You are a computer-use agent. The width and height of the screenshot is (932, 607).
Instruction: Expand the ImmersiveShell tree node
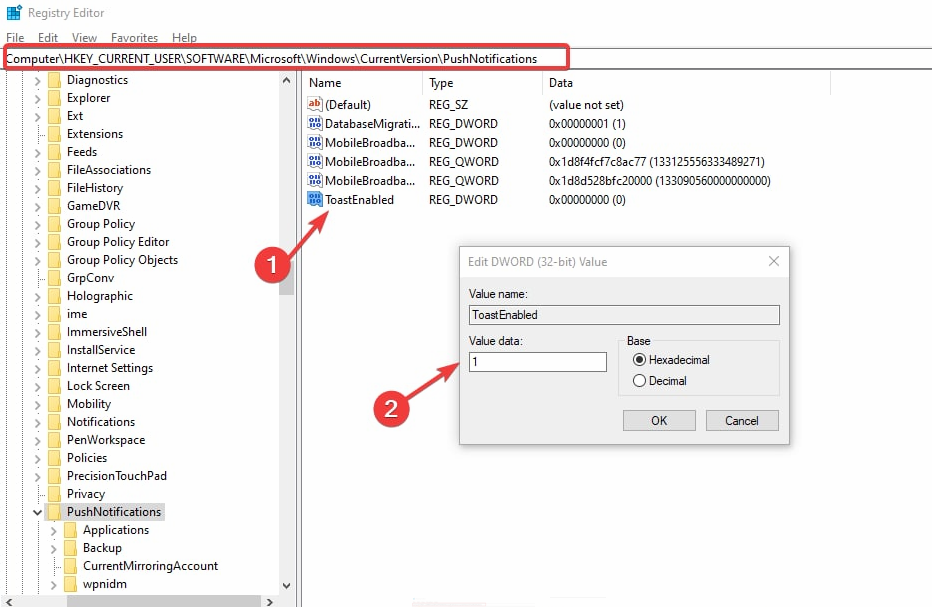tap(37, 333)
